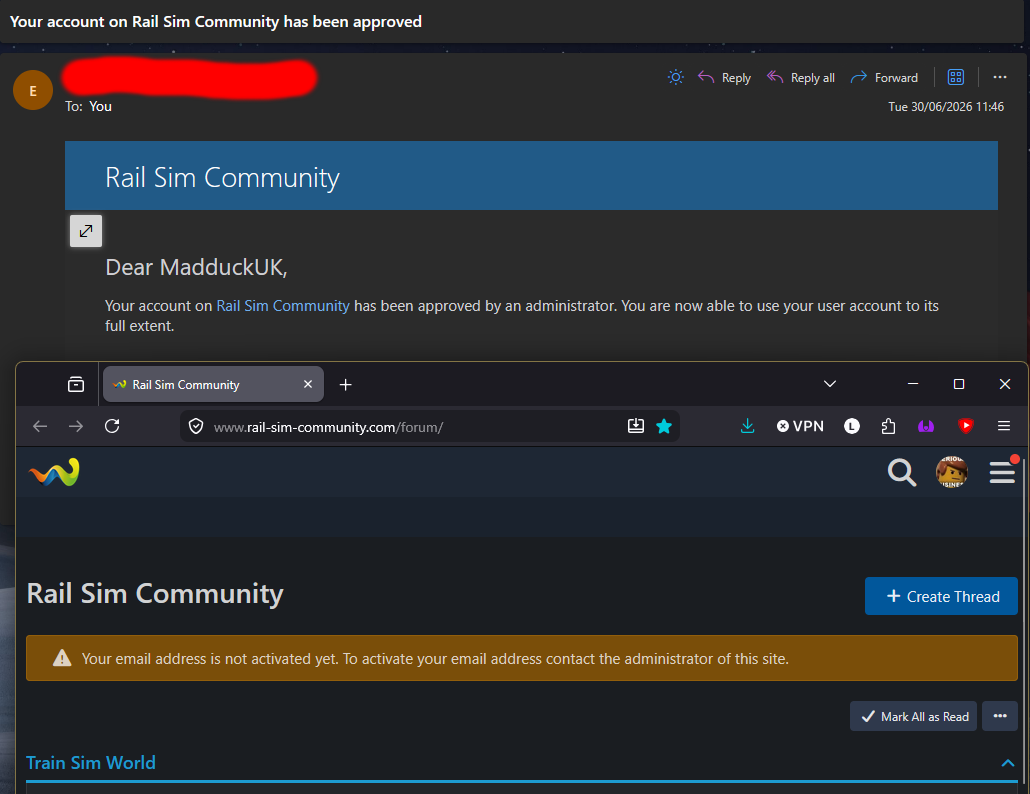Image resolution: width=1030 pixels, height=794 pixels.
Task: Click the install/save page icon in address bar
Action: click(x=636, y=426)
